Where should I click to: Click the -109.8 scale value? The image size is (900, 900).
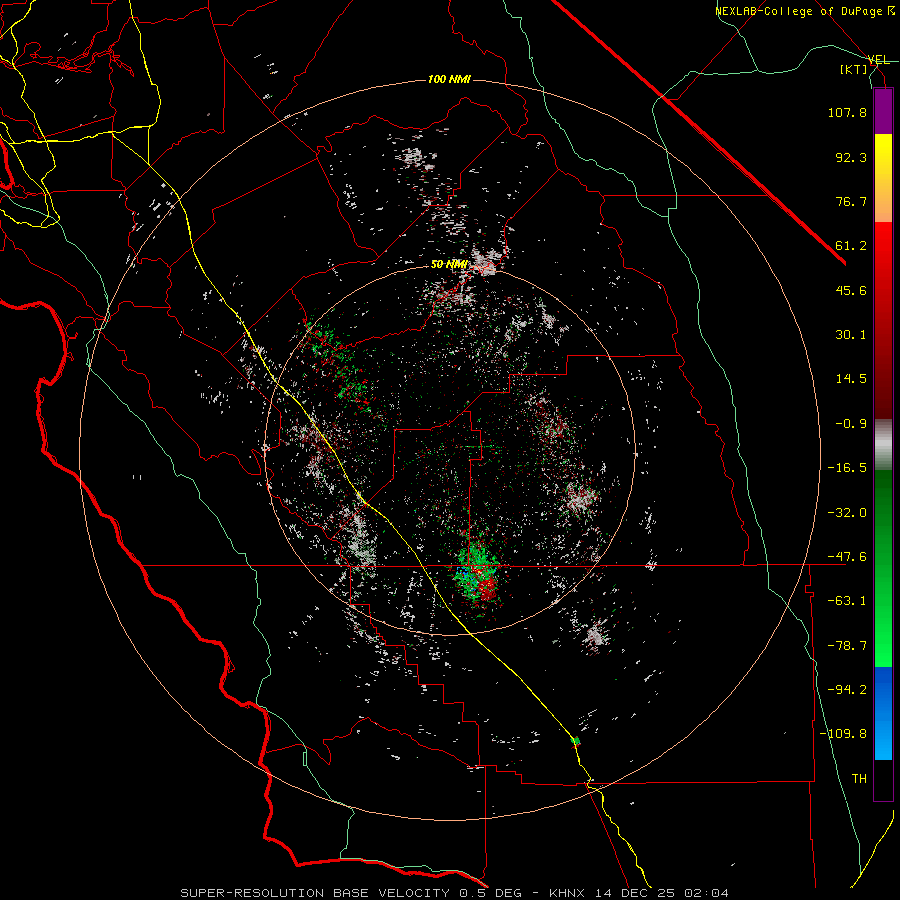pos(843,734)
